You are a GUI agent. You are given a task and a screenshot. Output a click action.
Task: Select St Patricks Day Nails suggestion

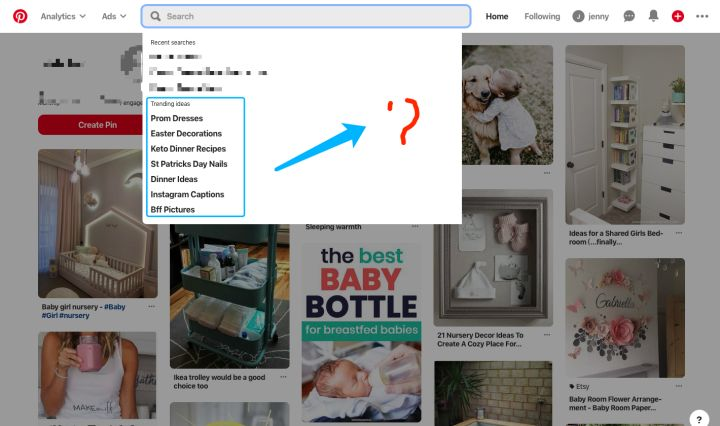pos(189,163)
